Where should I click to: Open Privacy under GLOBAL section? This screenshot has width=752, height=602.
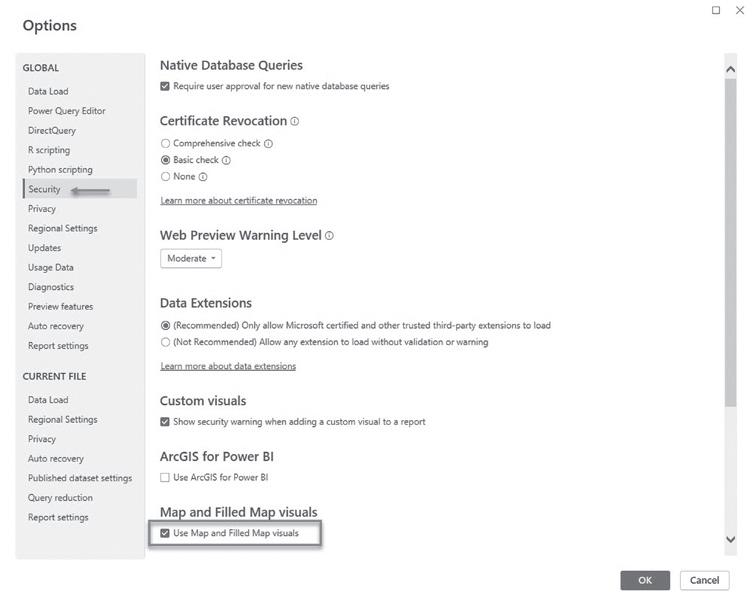click(42, 209)
